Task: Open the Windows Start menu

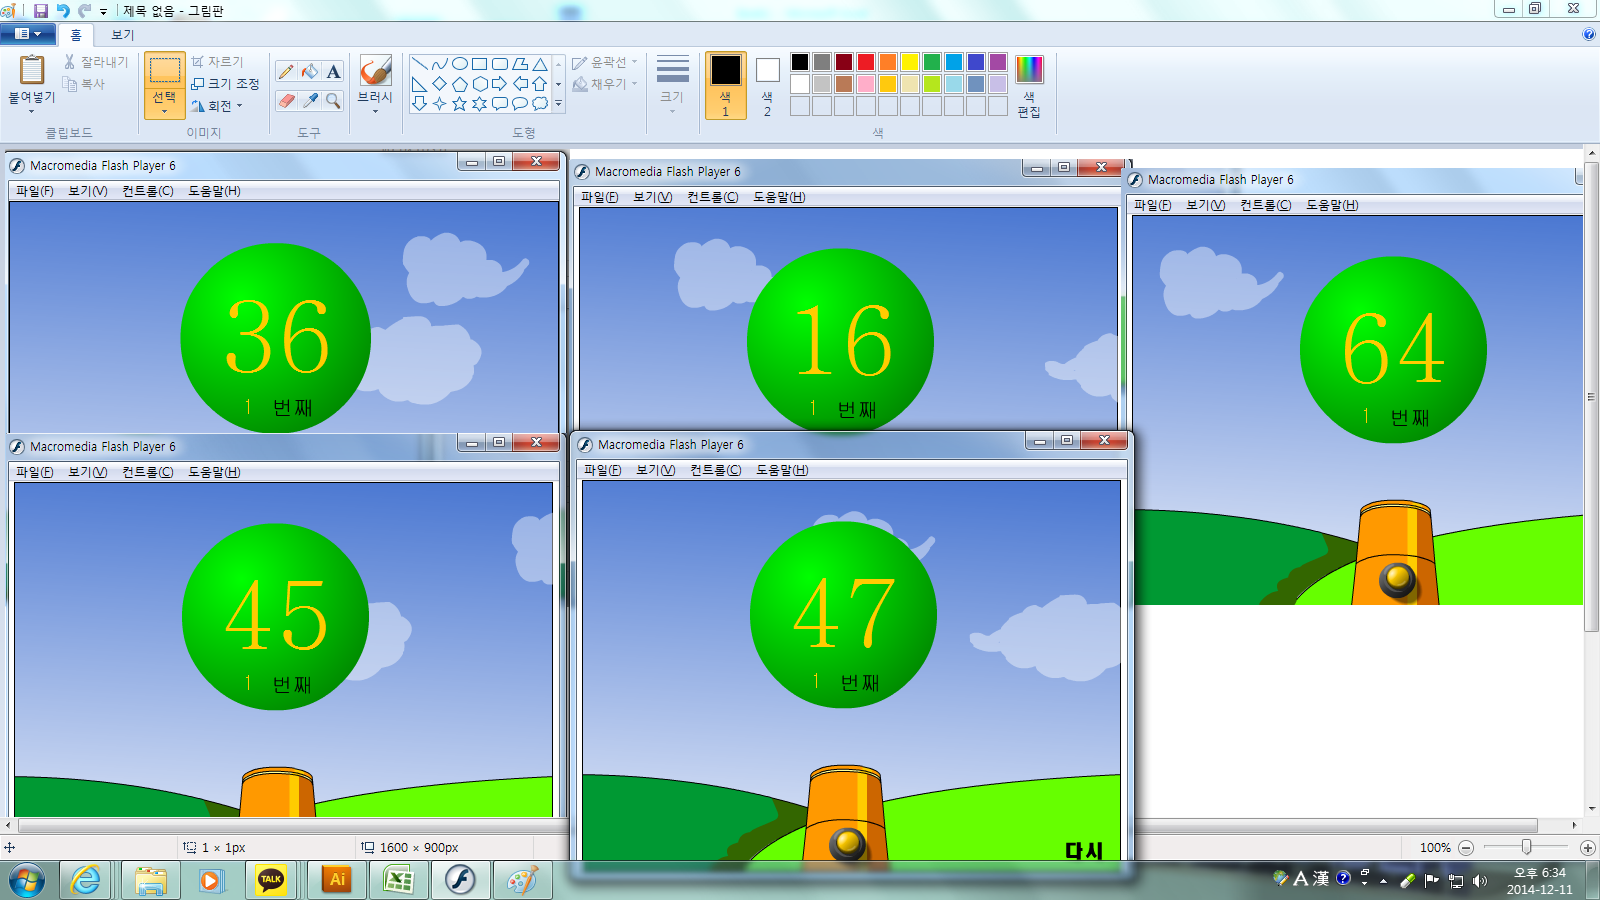Action: coord(27,881)
